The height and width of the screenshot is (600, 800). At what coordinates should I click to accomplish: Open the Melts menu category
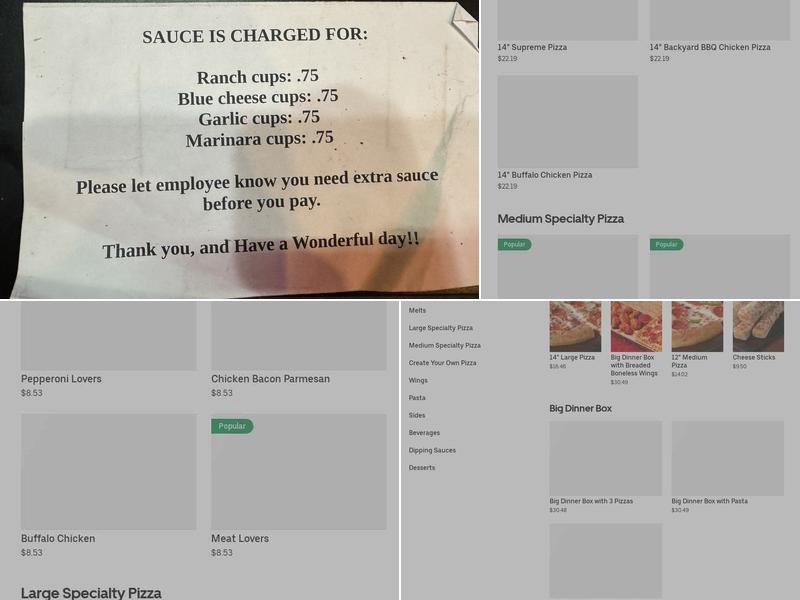[x=417, y=310]
